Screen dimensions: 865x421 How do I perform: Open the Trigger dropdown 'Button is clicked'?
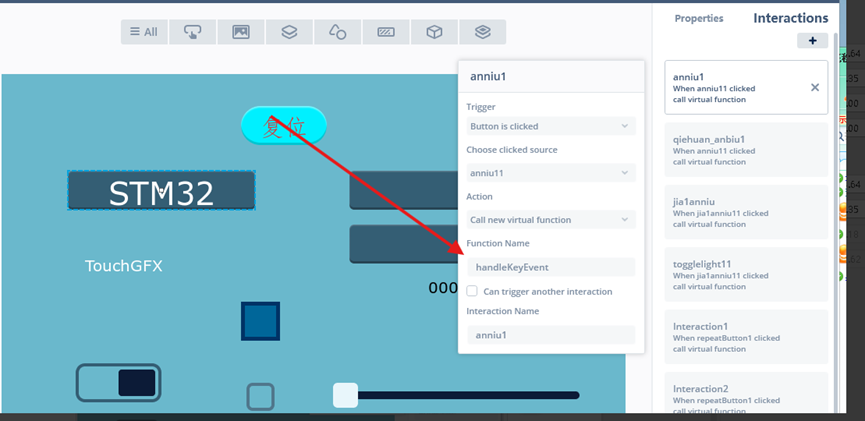pos(551,126)
